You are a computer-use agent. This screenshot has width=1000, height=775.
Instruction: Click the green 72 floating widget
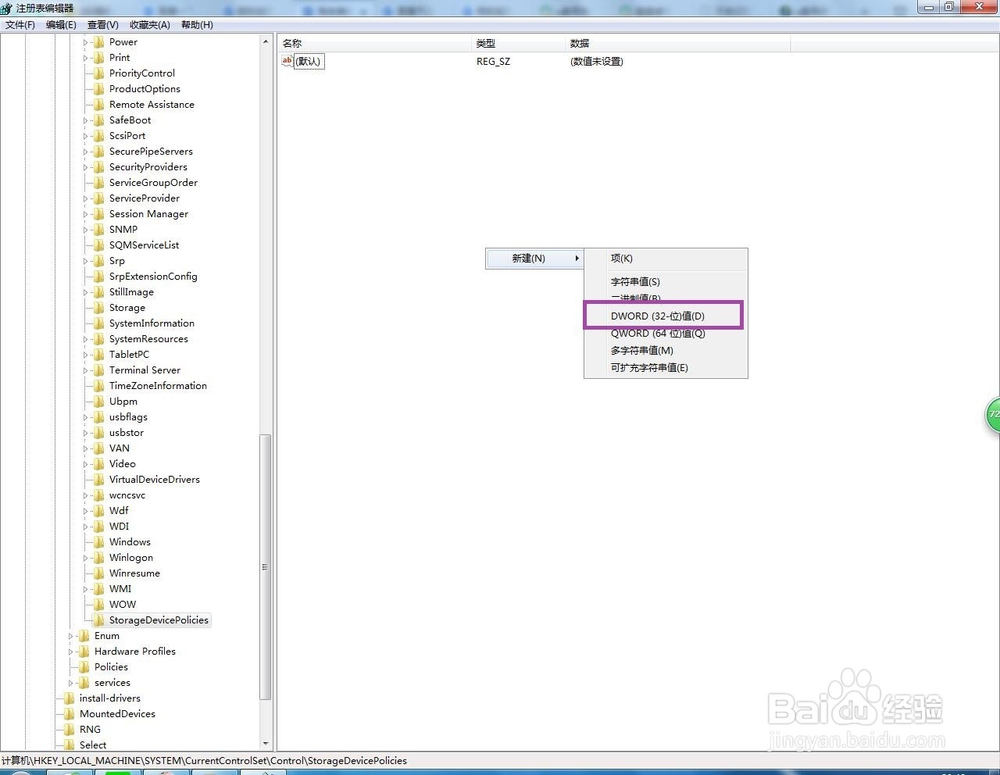(993, 415)
